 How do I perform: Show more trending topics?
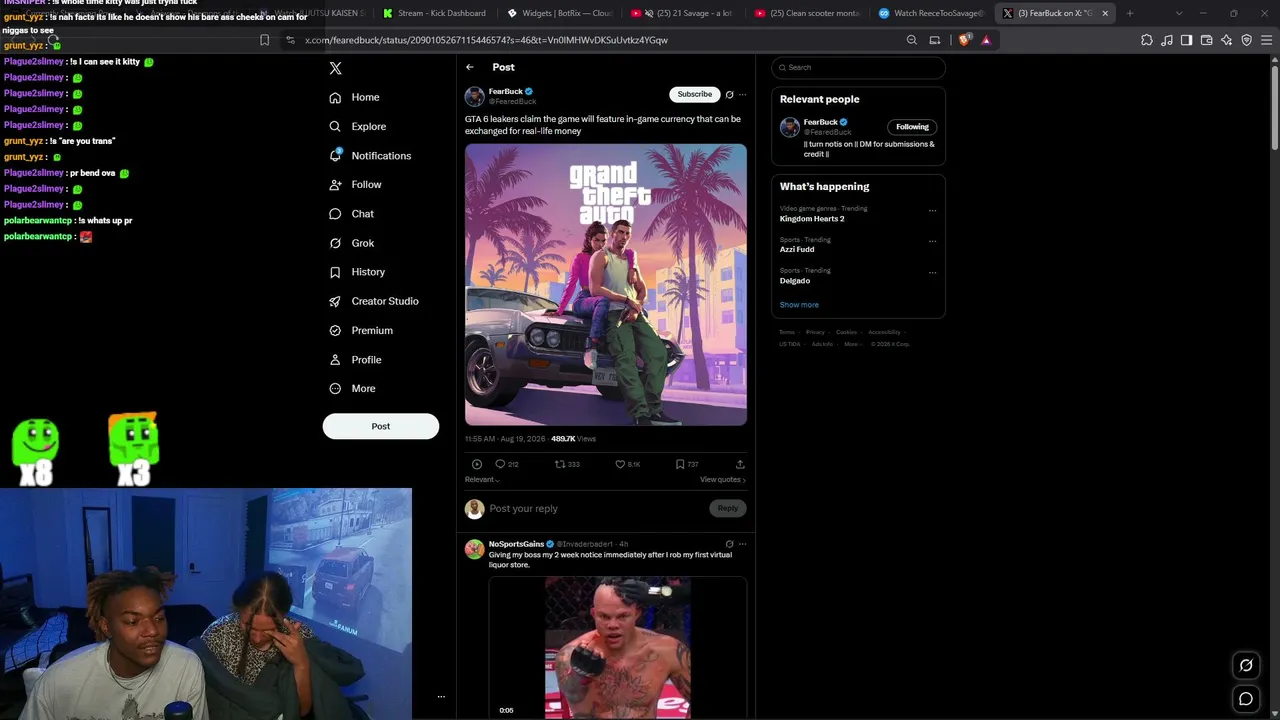click(x=799, y=305)
